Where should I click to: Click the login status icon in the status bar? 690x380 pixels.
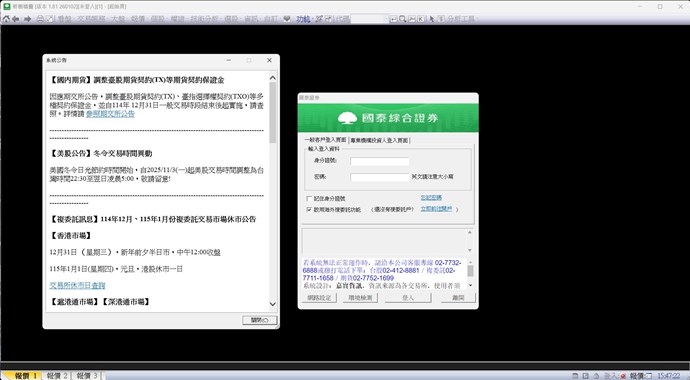pos(623,376)
